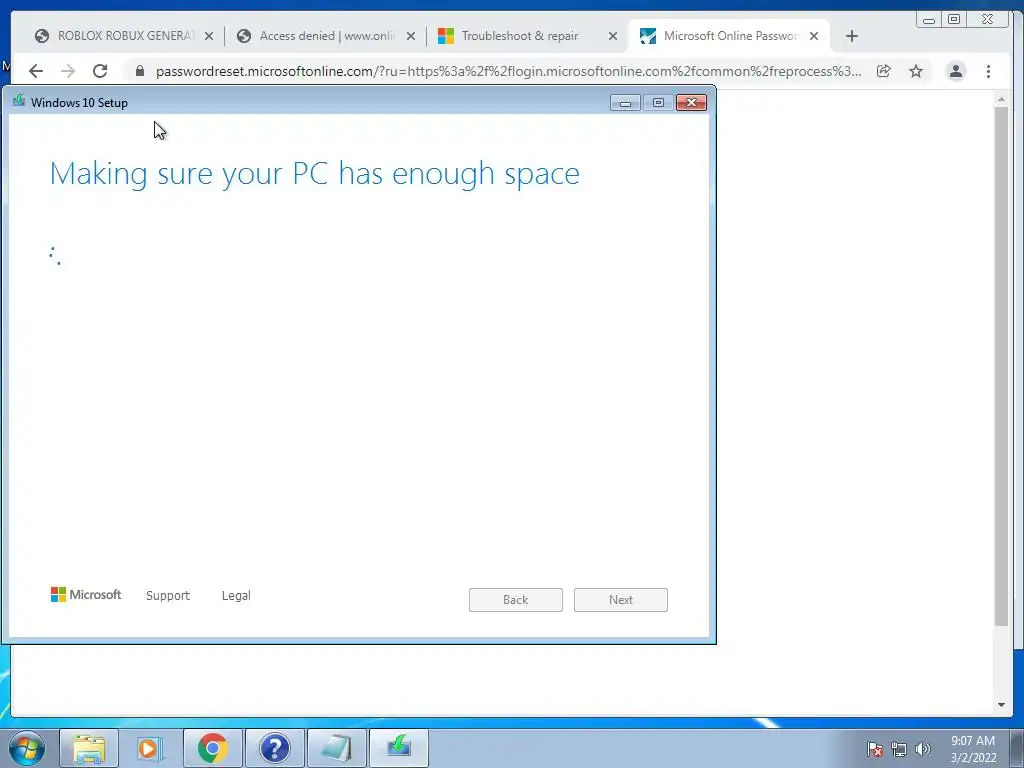Go forward in Chrome browser
Image resolution: width=1024 pixels, height=768 pixels.
[x=68, y=71]
